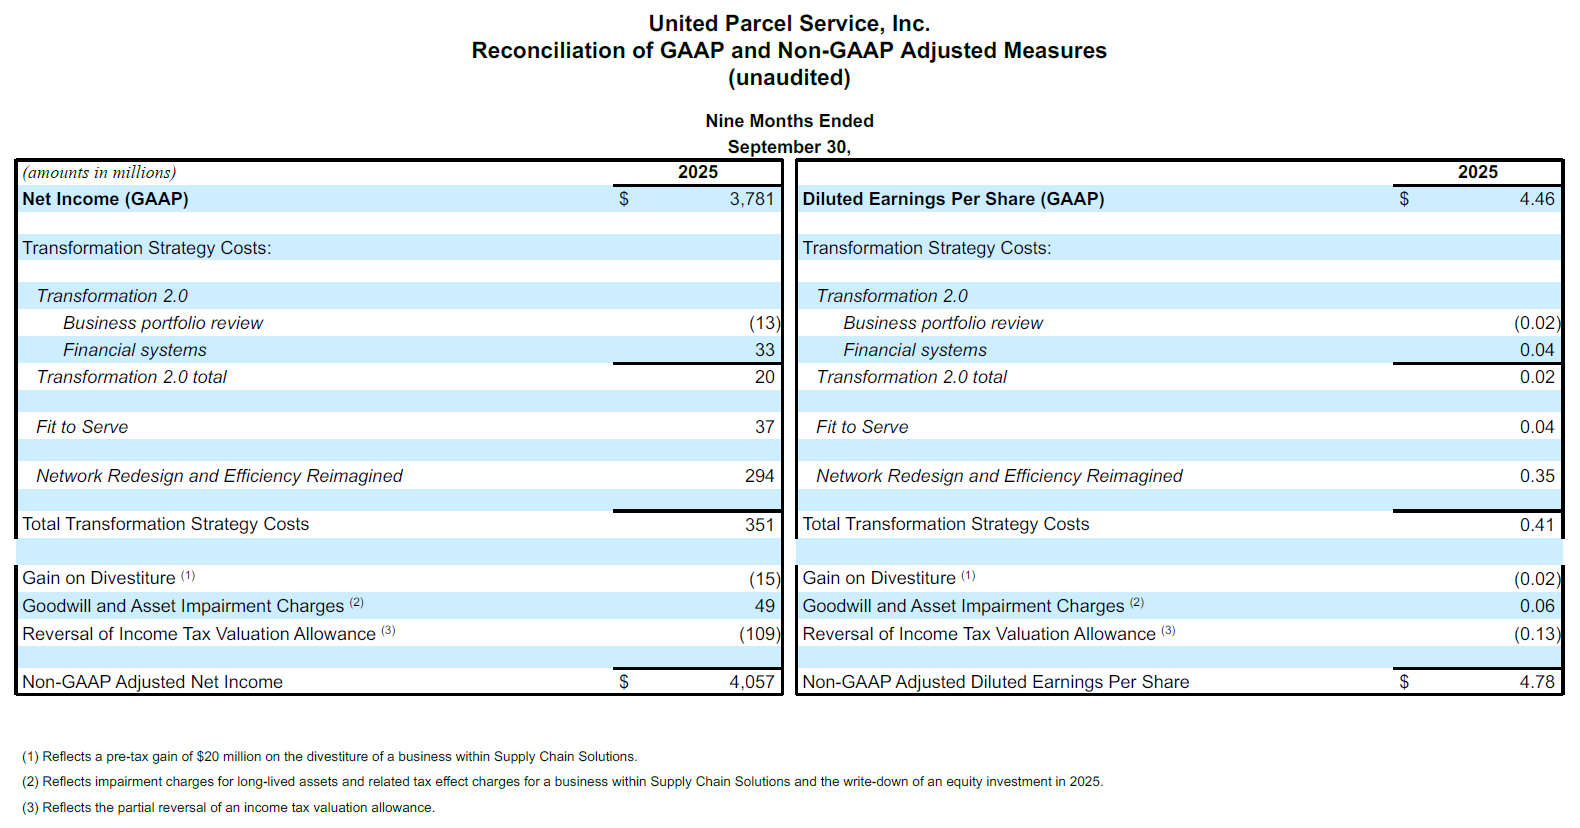
Task: Click the Total Transformation Strategy Costs value 351
Action: pos(759,524)
